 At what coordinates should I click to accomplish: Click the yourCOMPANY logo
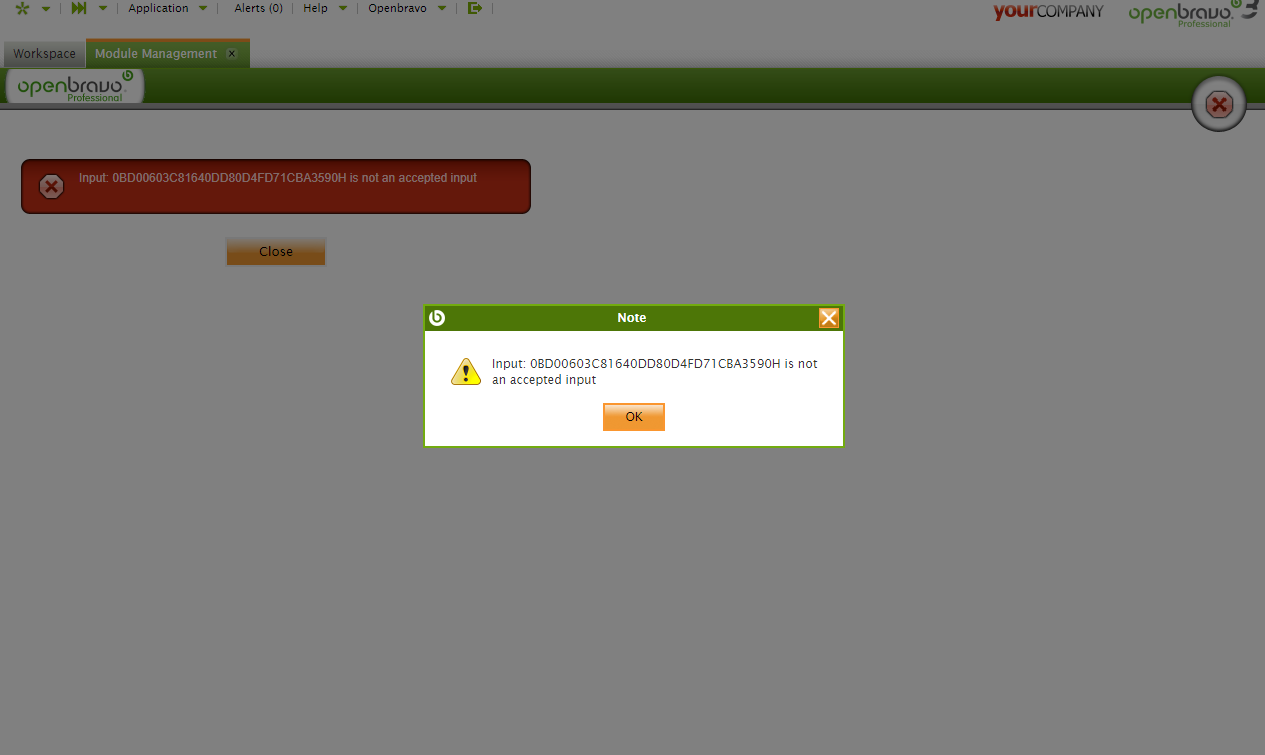[x=1048, y=12]
